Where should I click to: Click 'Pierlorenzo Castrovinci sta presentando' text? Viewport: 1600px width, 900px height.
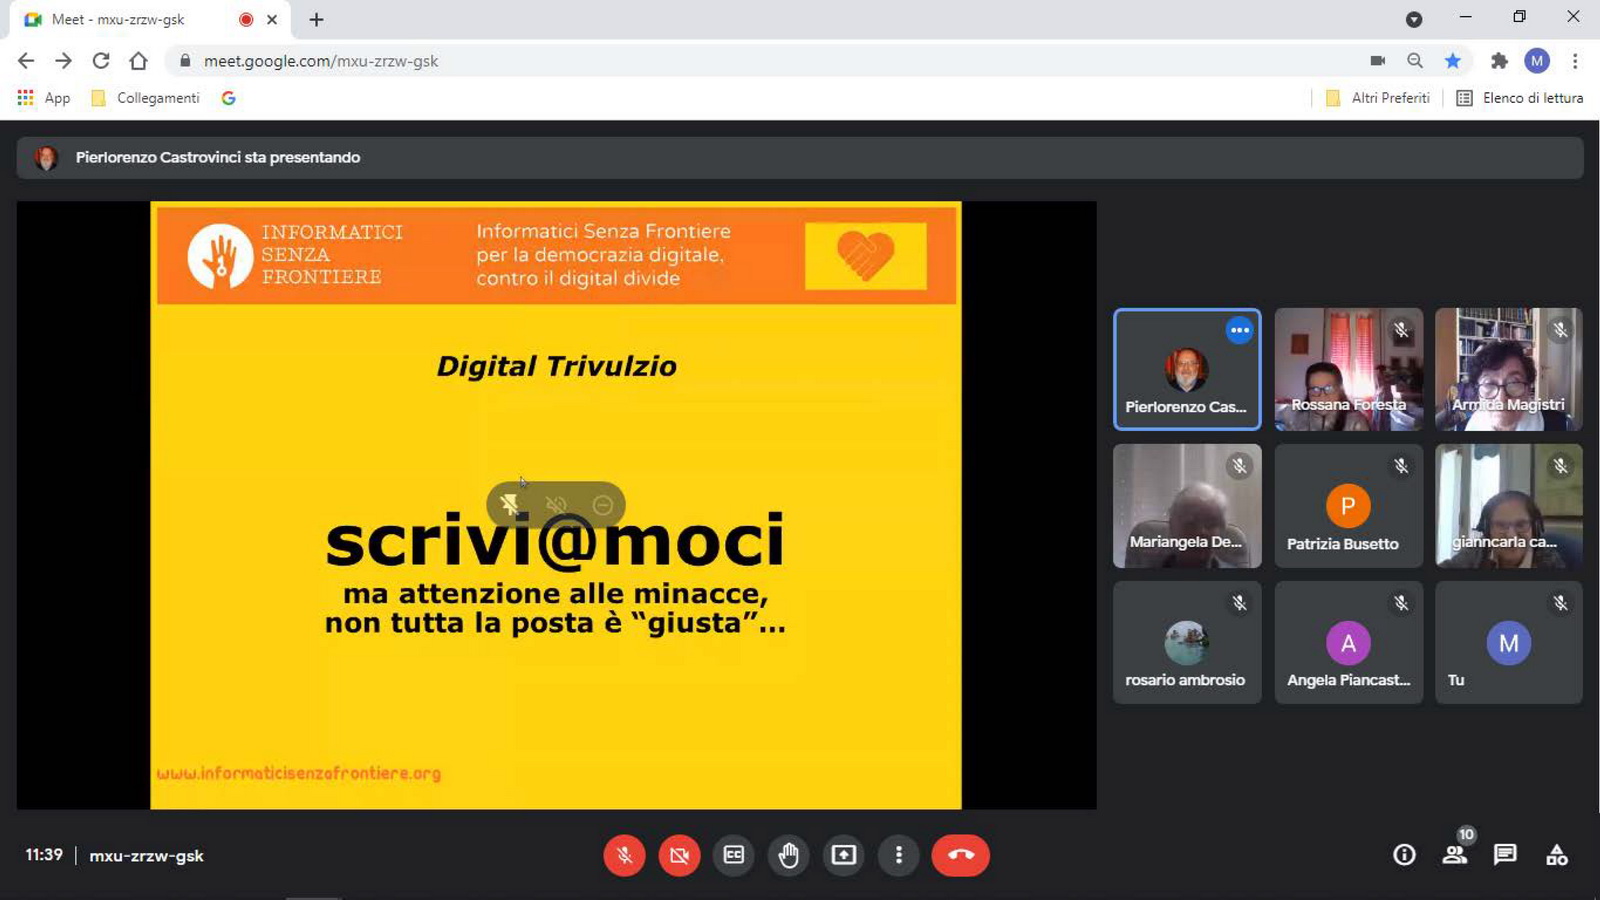pyautogui.click(x=218, y=157)
